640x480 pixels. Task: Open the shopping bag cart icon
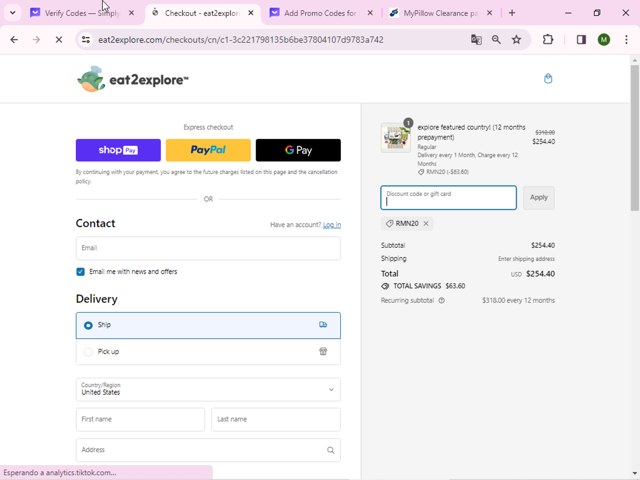[548, 78]
